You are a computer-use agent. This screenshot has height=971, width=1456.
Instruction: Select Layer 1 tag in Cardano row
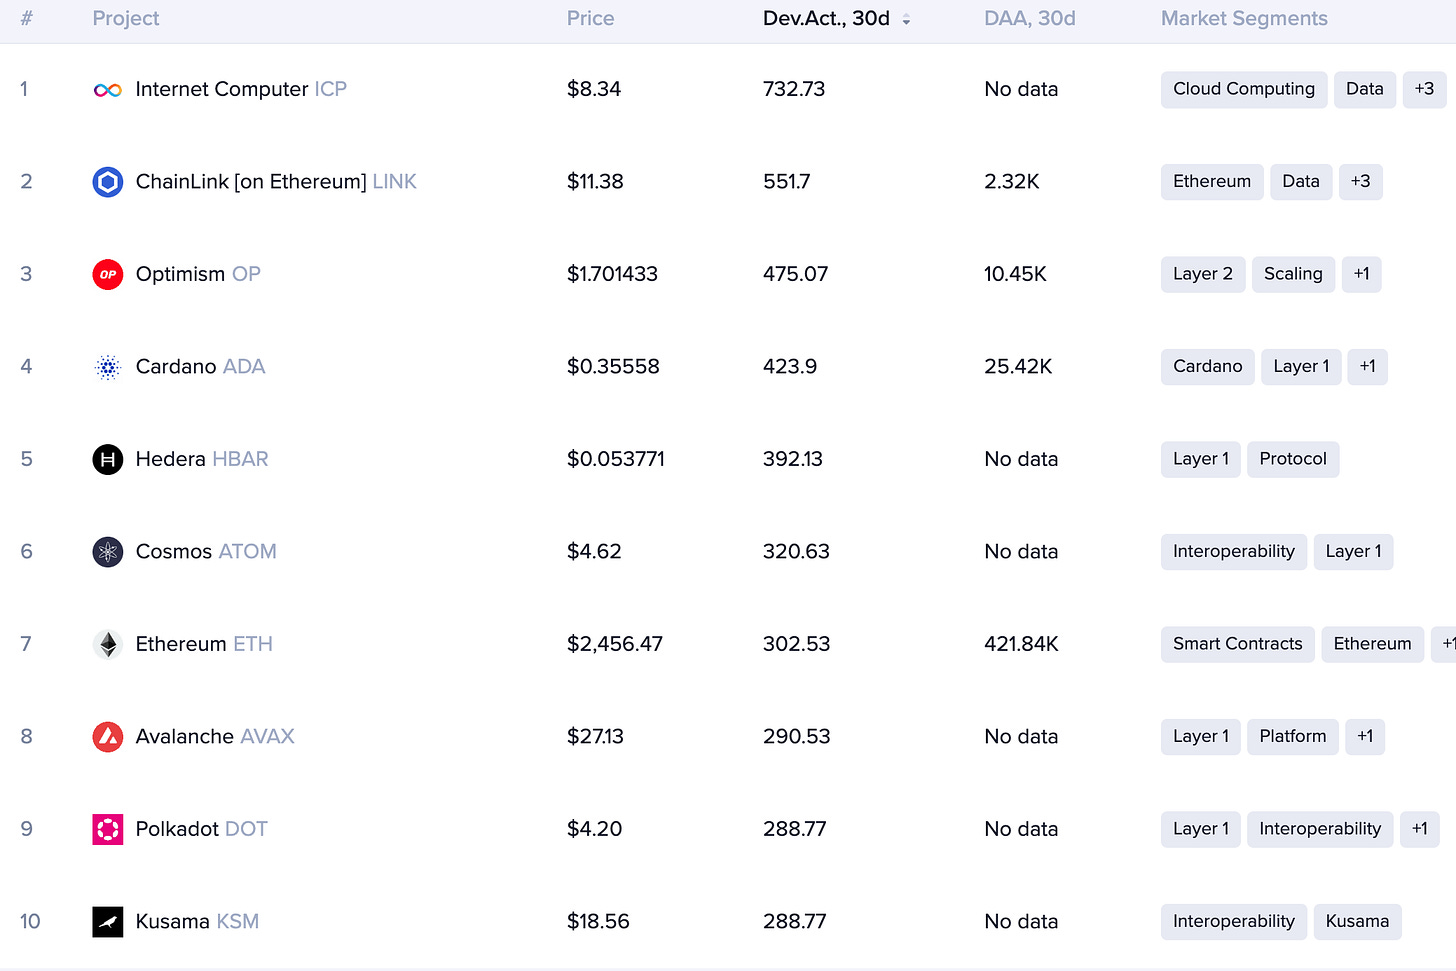click(1301, 367)
